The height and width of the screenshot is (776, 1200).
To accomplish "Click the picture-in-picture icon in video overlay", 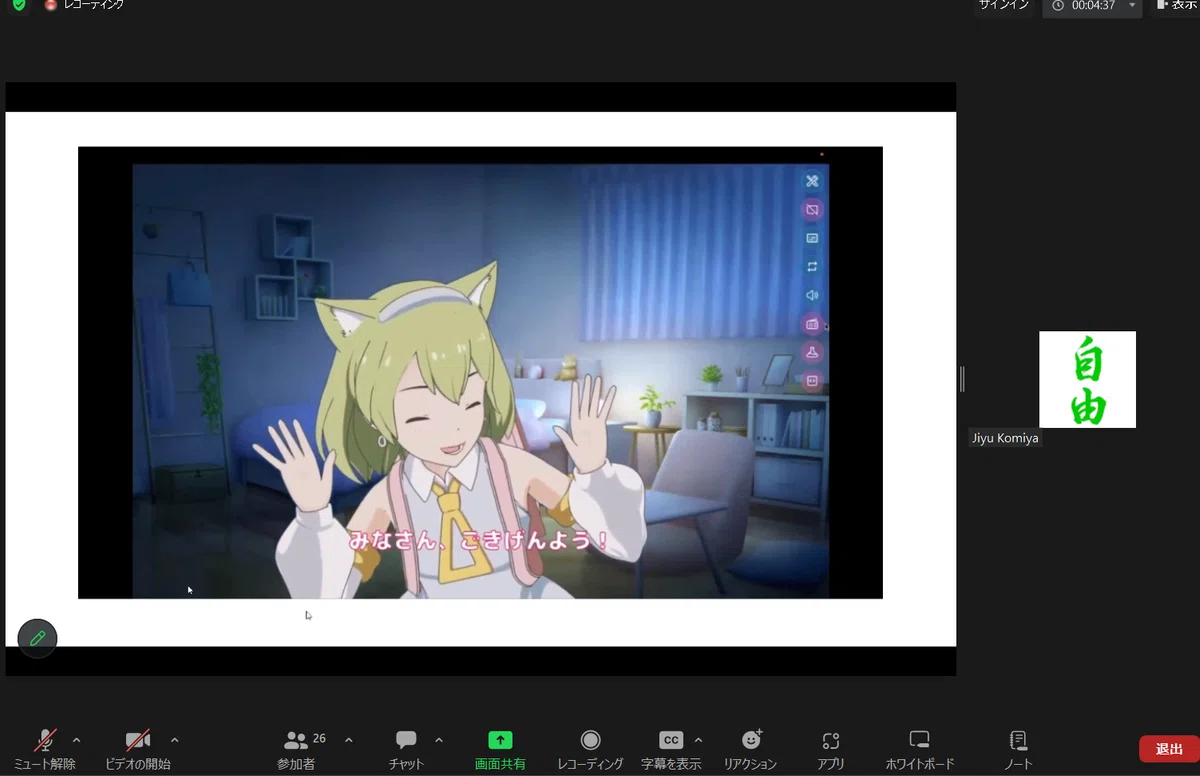I will tap(812, 238).
